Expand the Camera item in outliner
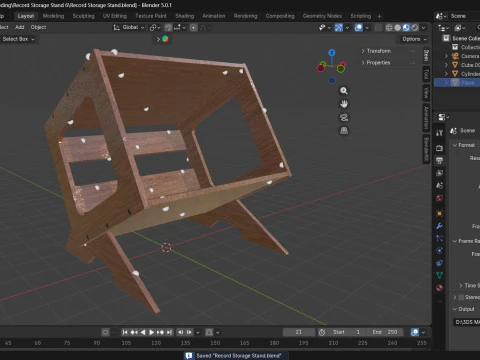The height and width of the screenshot is (360, 480). (446, 56)
